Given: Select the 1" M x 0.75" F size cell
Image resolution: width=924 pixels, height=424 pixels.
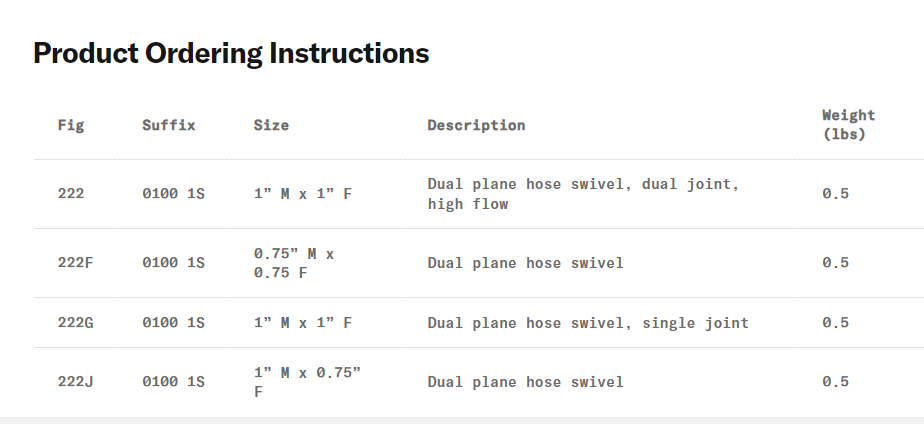Looking at the screenshot, I should click(307, 381).
